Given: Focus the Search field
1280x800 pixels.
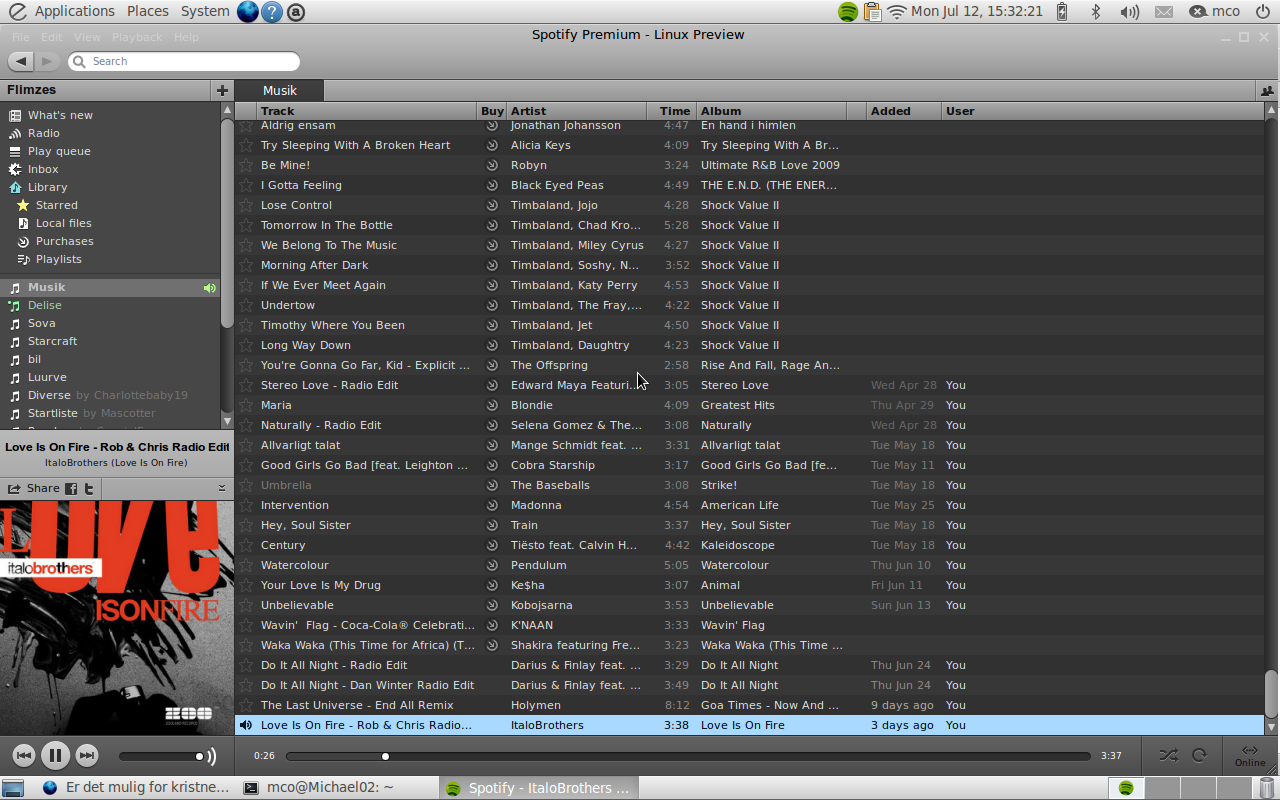Looking at the screenshot, I should click(x=184, y=62).
